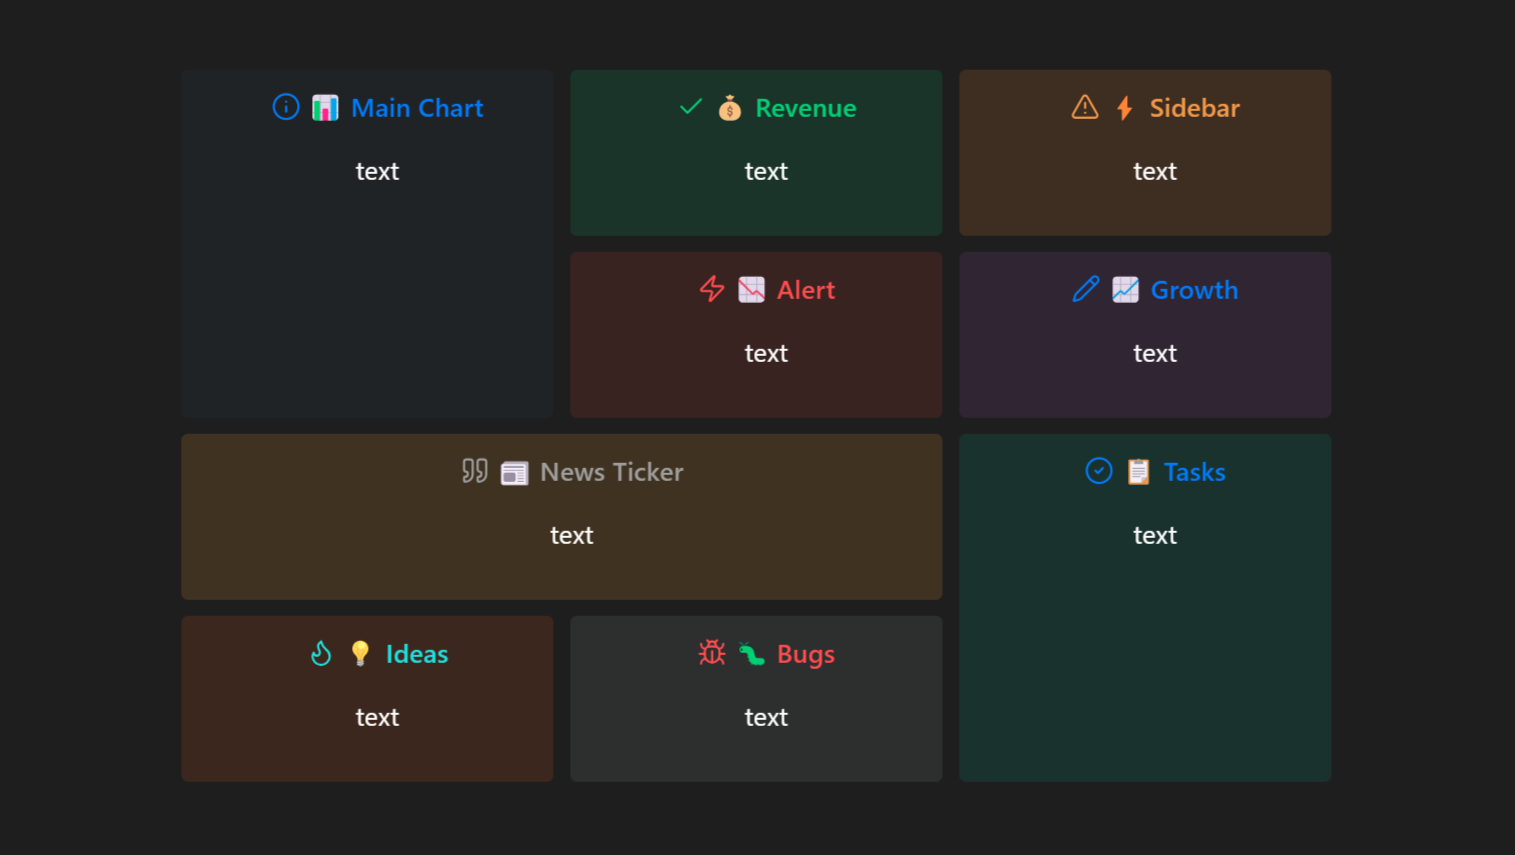The width and height of the screenshot is (1515, 855).
Task: Select the News Ticker title
Action: pyautogui.click(x=612, y=472)
